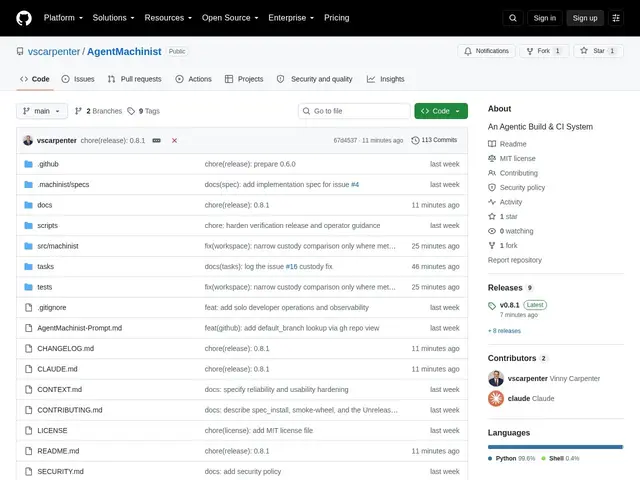This screenshot has width=640, height=480.
Task: Star the AgentMachinist repository
Action: tap(598, 51)
